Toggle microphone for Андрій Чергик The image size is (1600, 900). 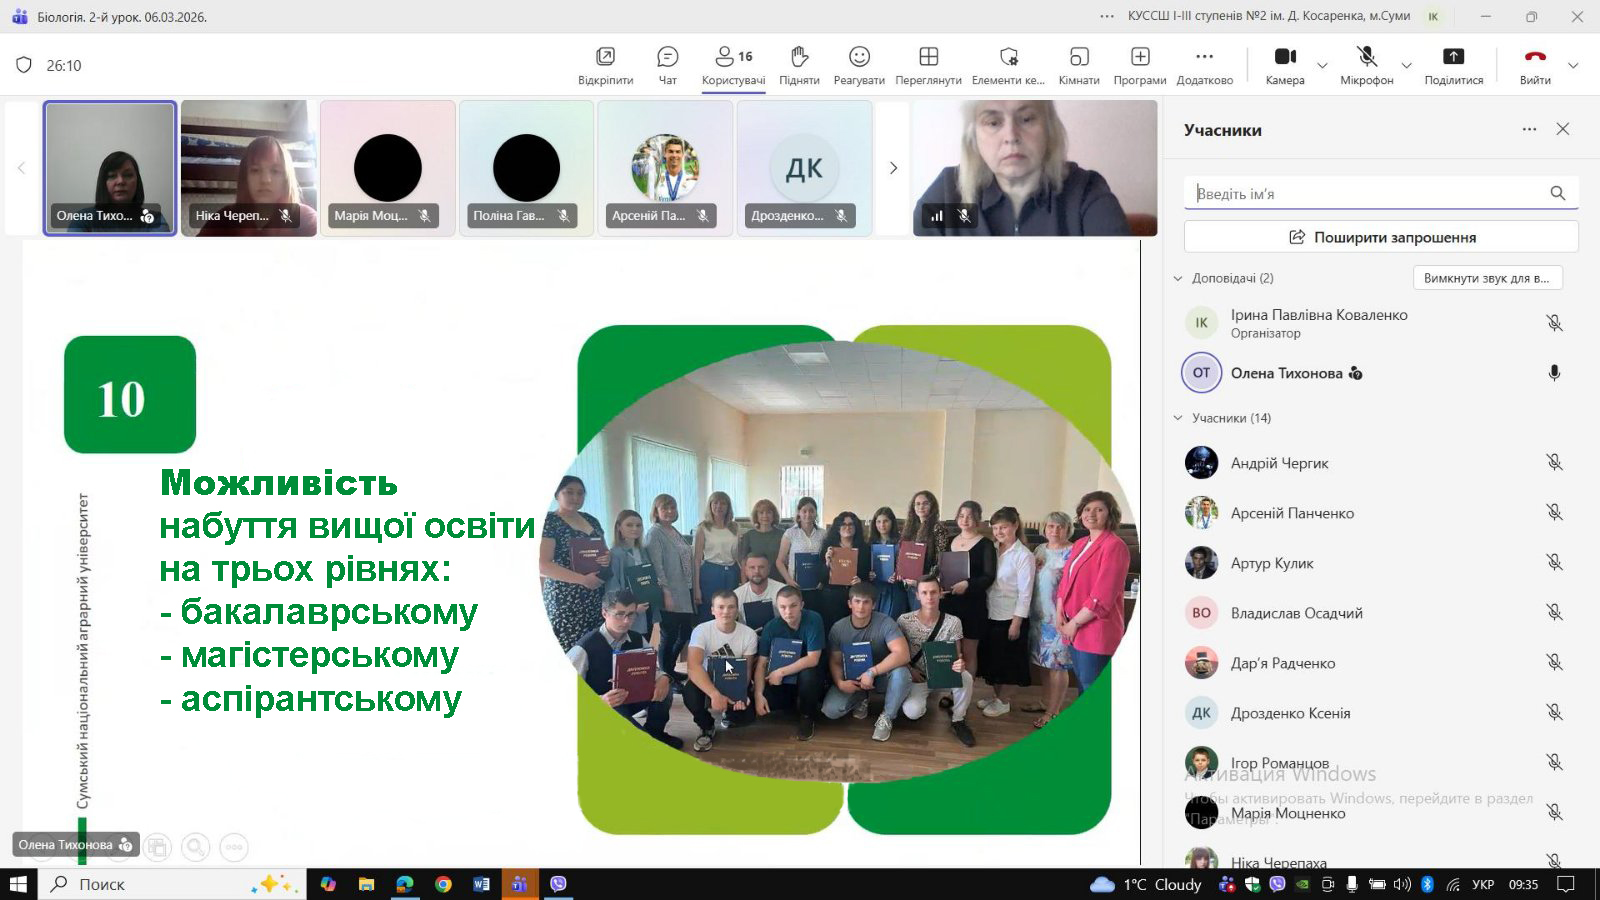(1554, 463)
